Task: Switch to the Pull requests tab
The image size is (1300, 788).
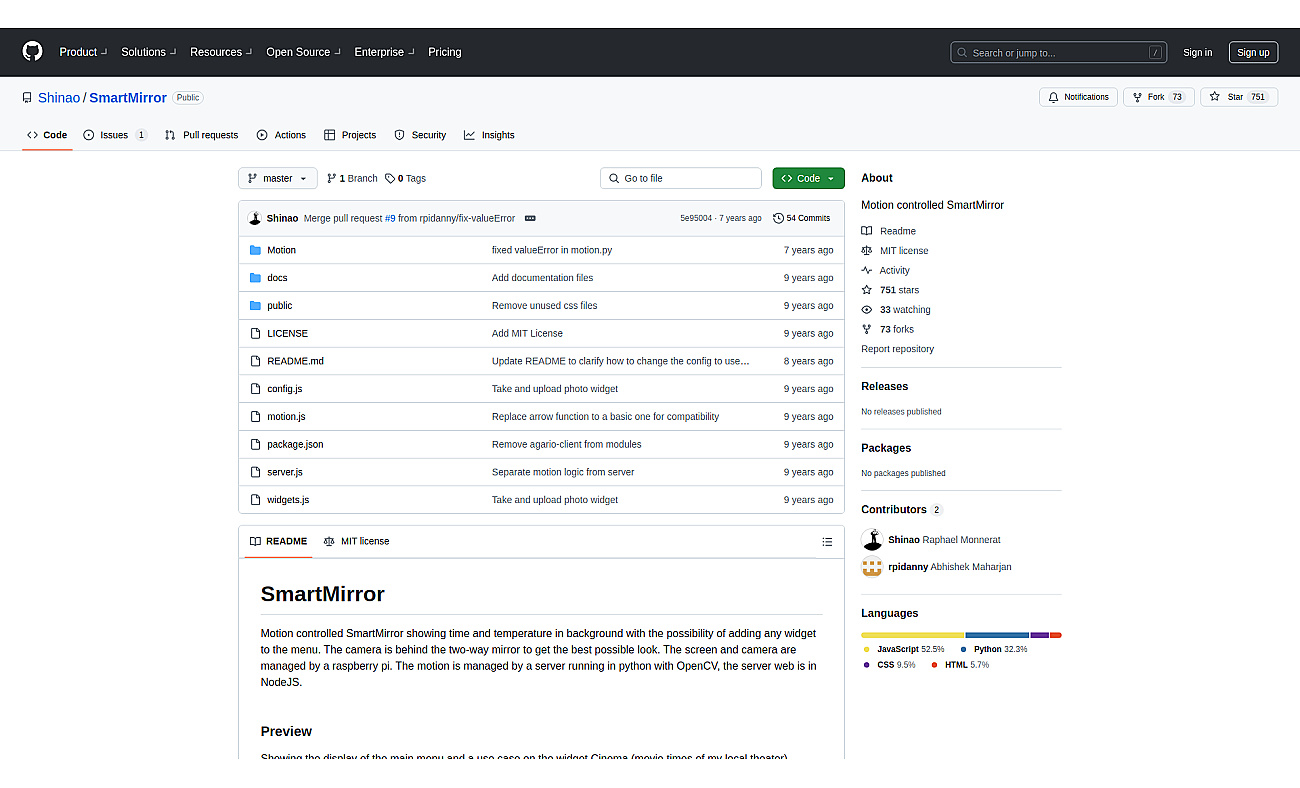Action: point(201,135)
